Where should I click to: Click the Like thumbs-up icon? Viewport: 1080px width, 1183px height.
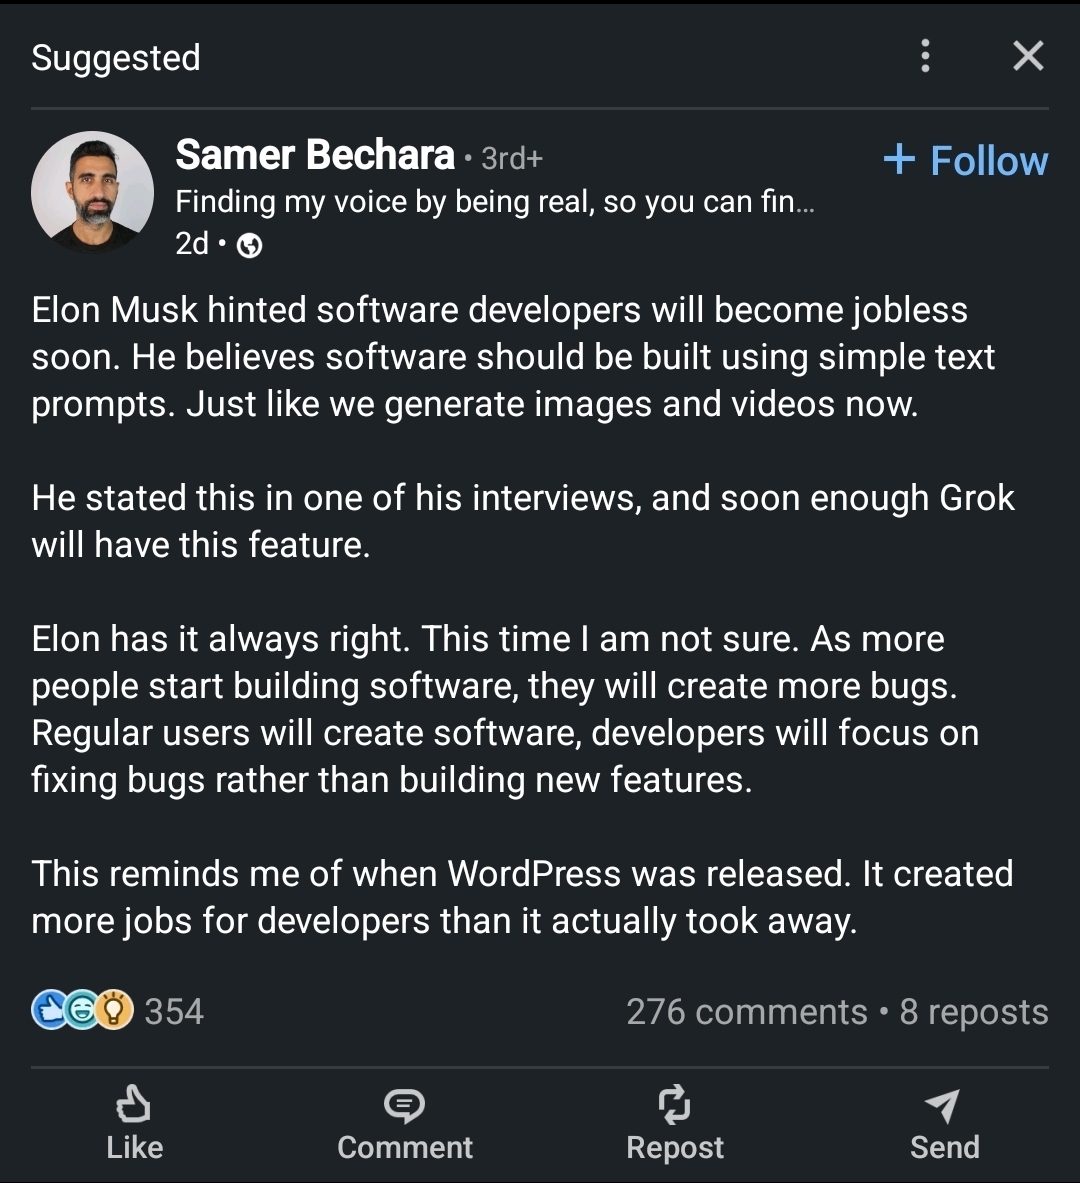pos(135,1105)
